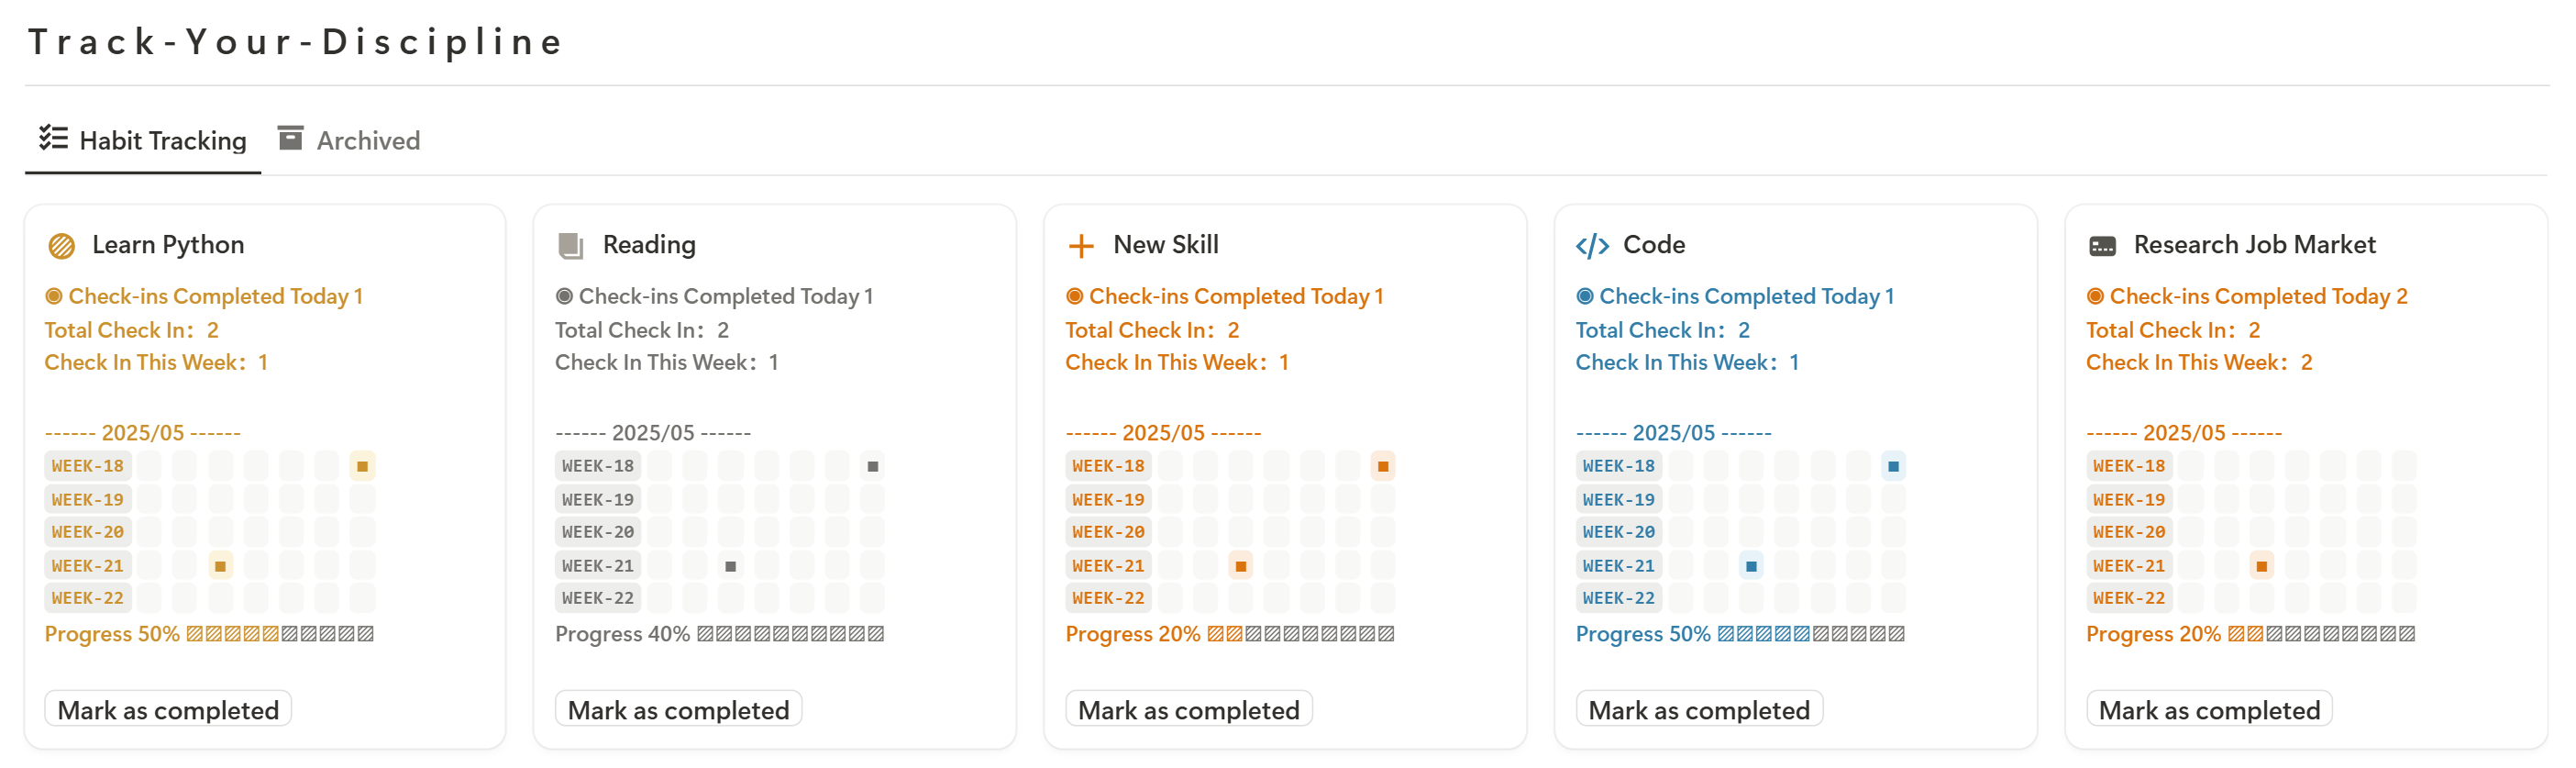The height and width of the screenshot is (768, 2576).
Task: Click New Skill check-ins completed radio icon
Action: (x=1075, y=296)
